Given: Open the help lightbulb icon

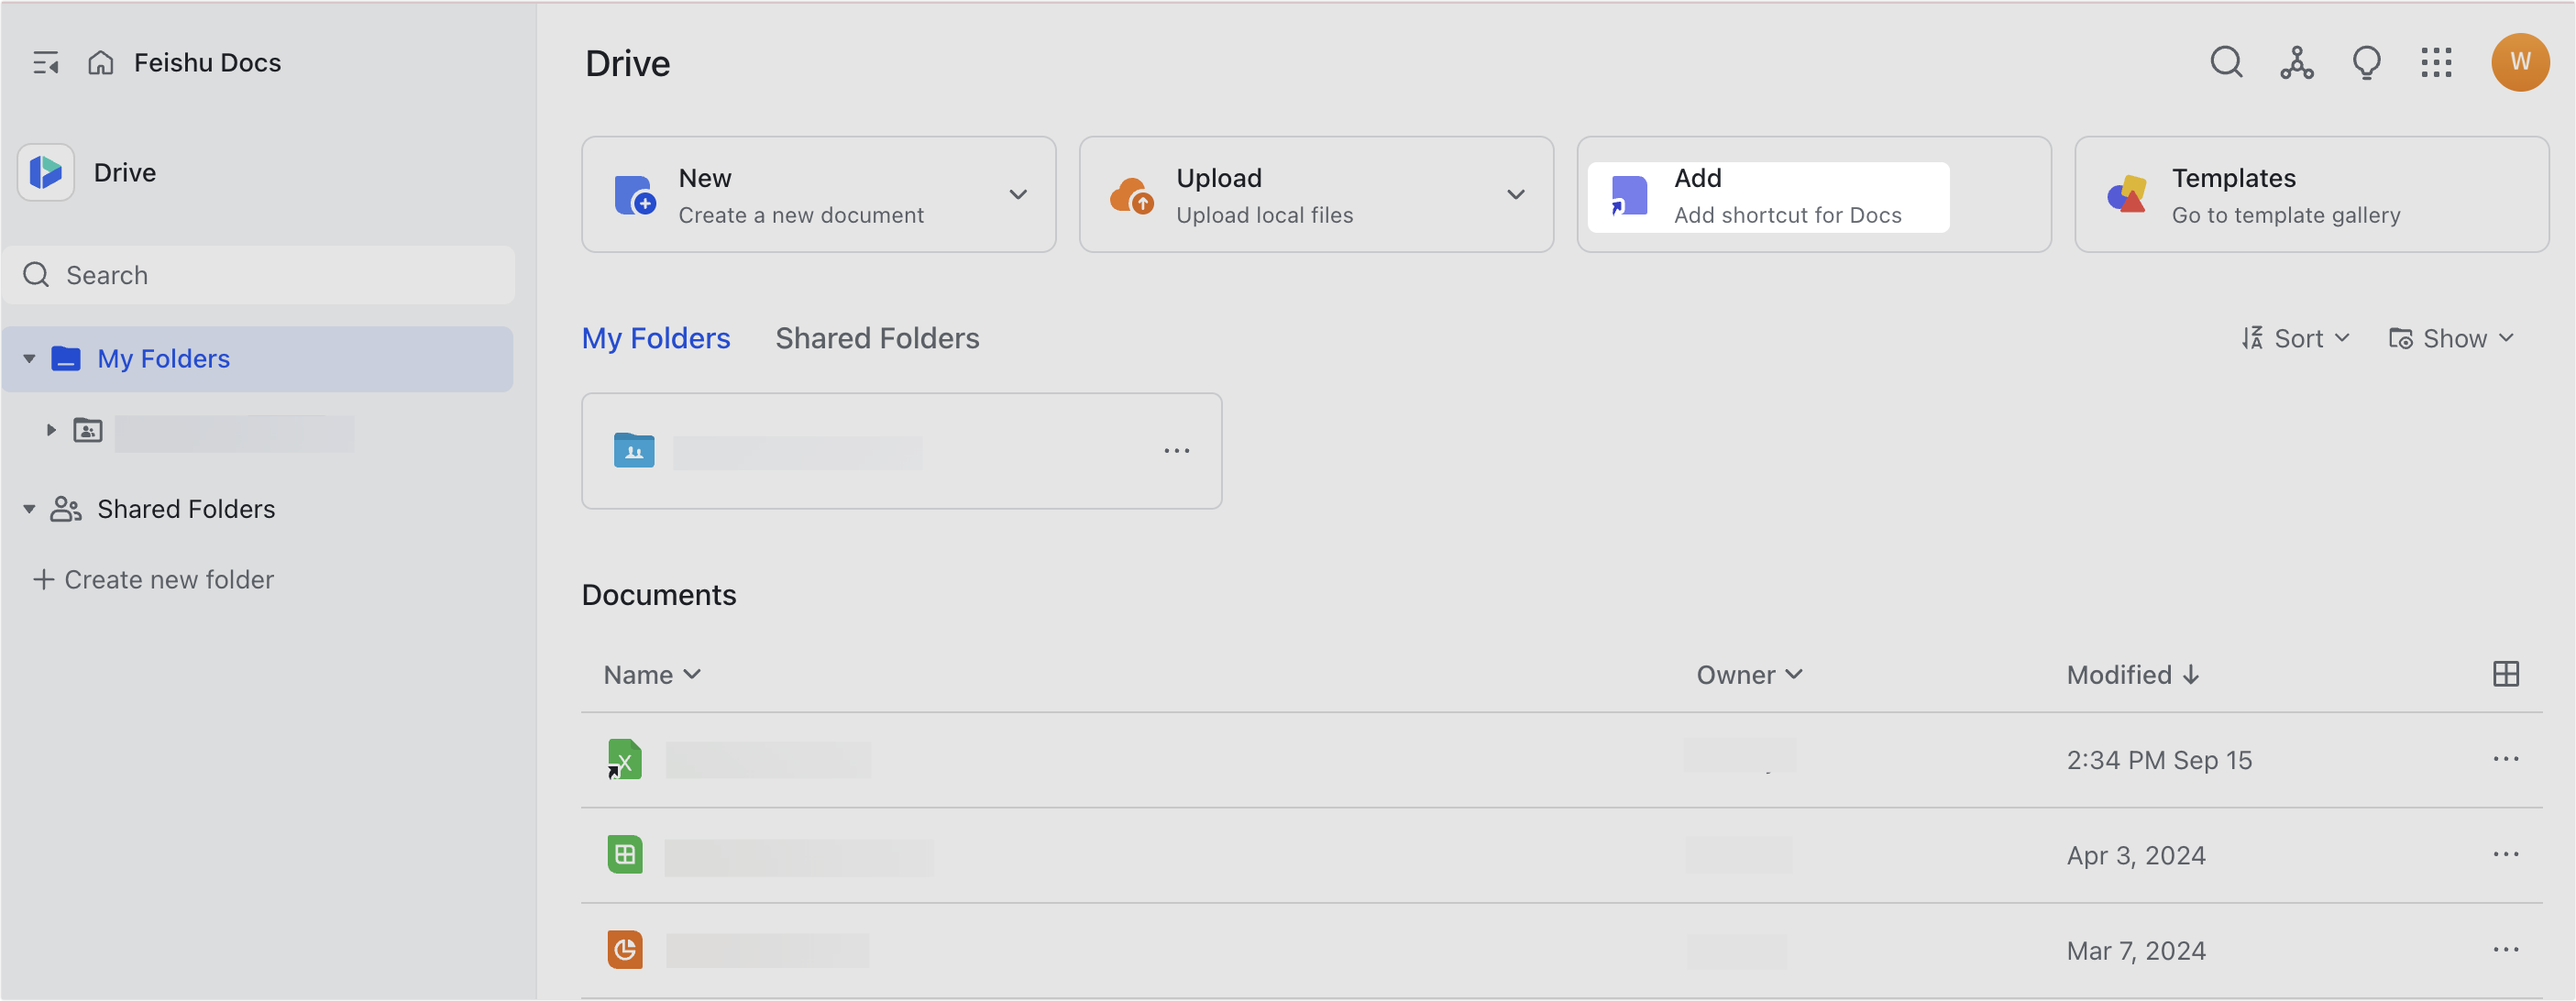Looking at the screenshot, I should [2366, 62].
